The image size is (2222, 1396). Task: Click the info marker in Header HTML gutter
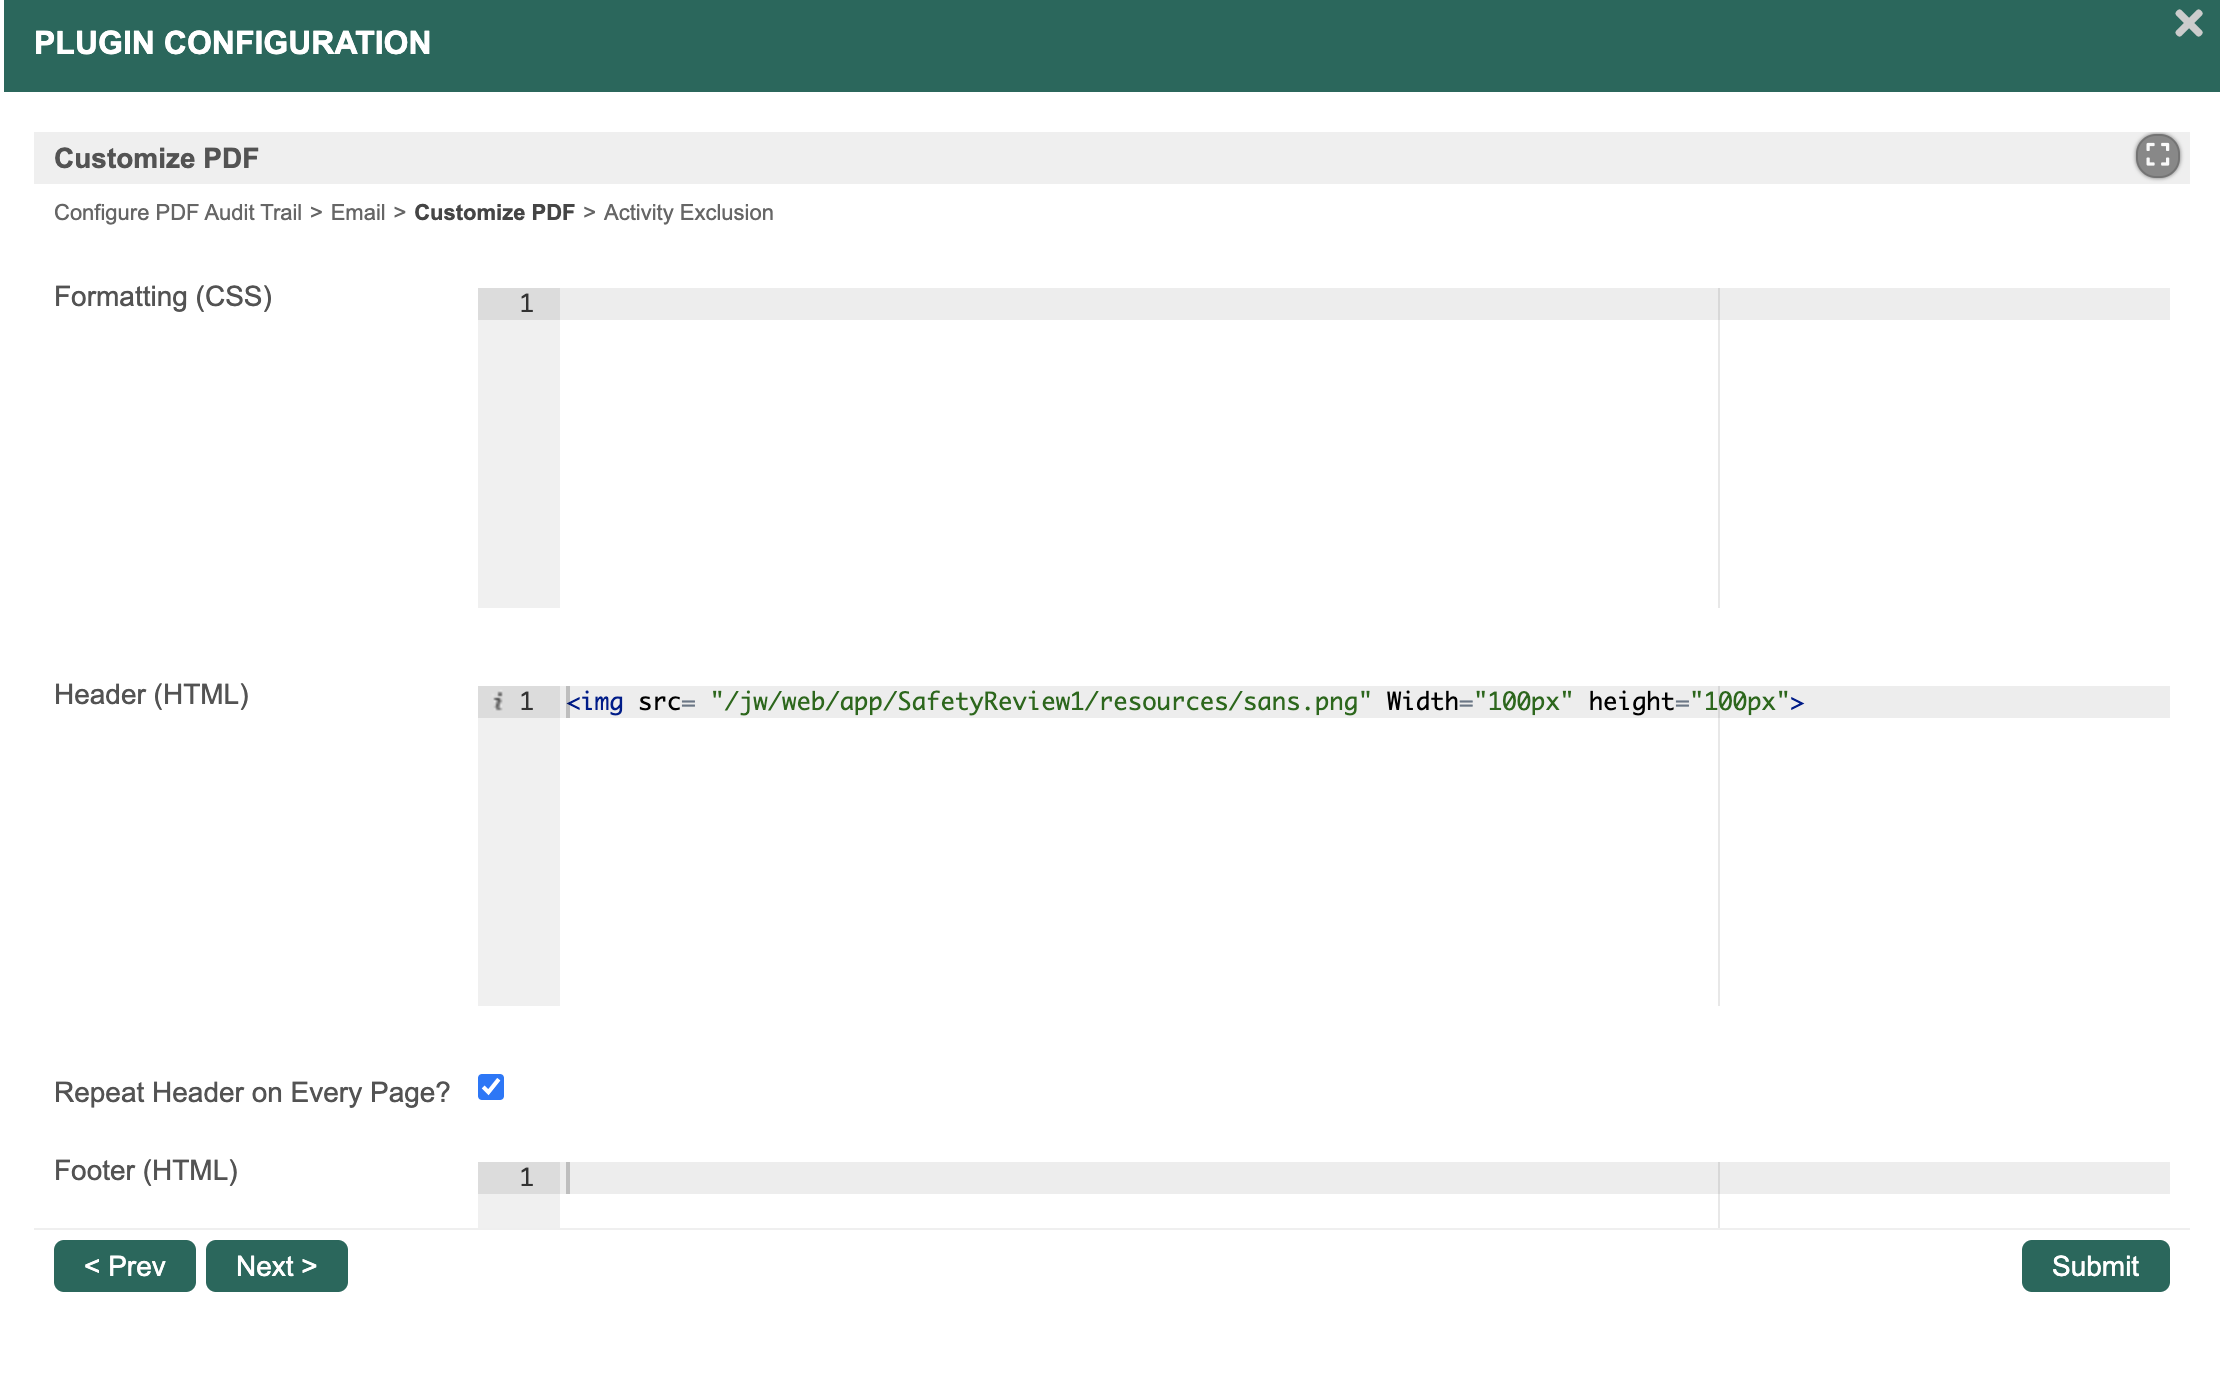[497, 702]
